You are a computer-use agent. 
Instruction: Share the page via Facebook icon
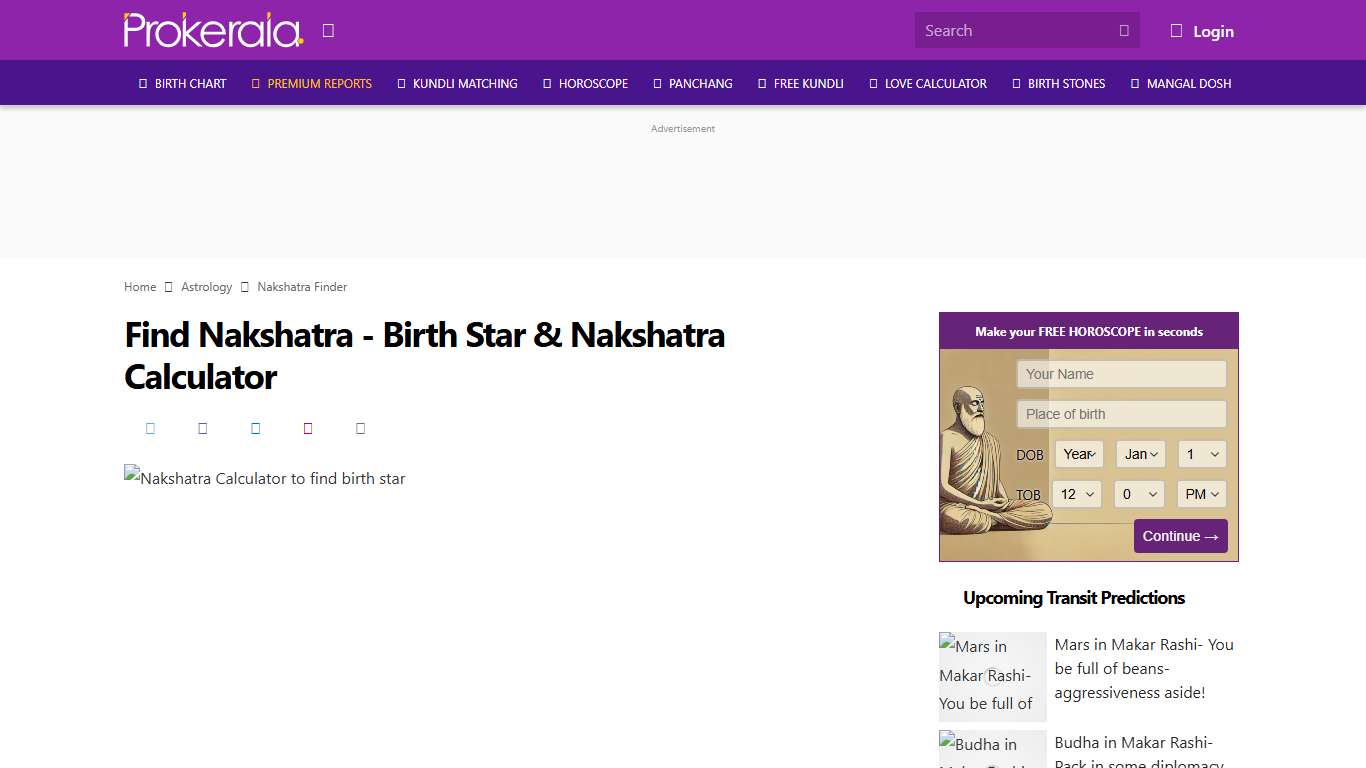pos(150,428)
